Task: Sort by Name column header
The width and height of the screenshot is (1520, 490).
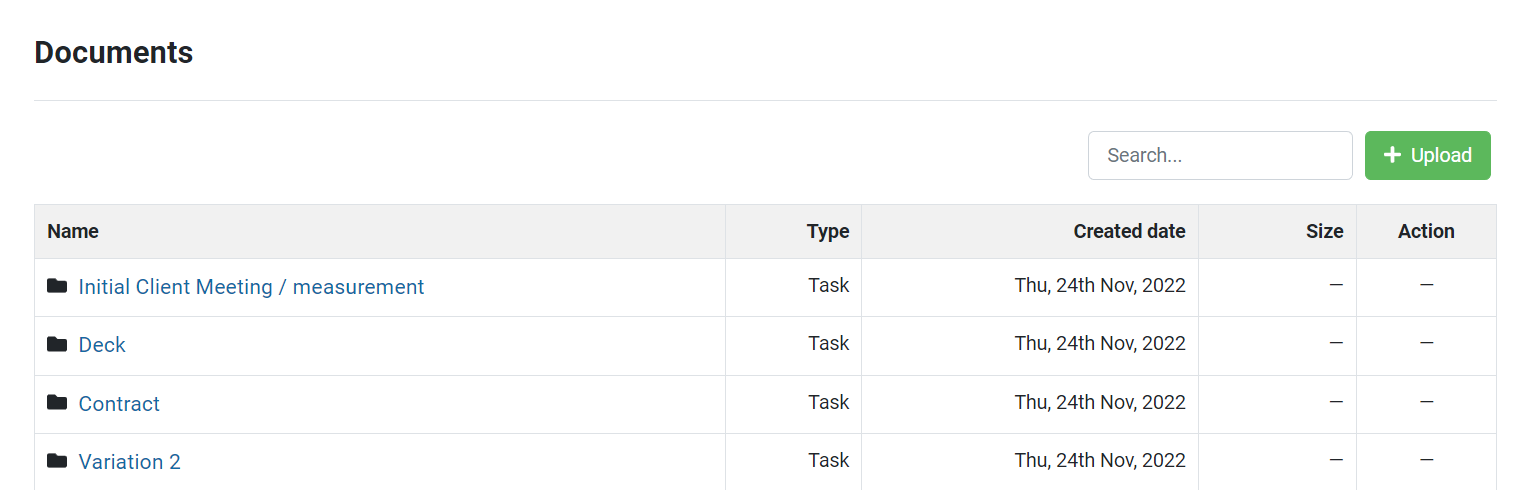Action: tap(73, 231)
